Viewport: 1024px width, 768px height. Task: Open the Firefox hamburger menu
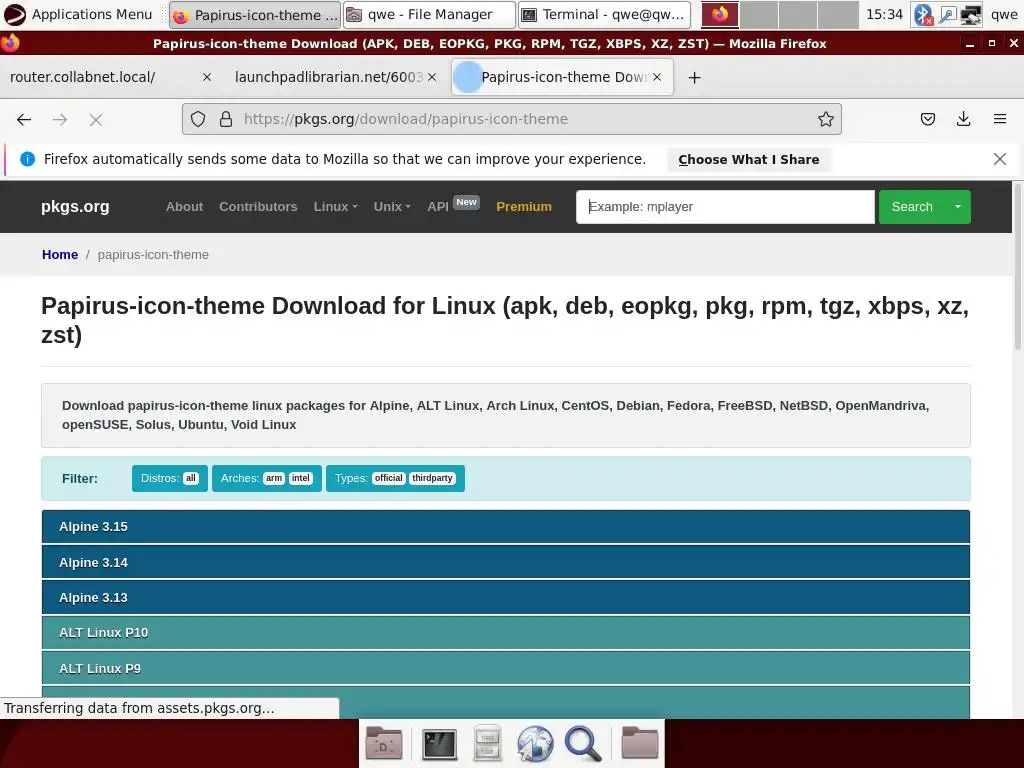click(999, 119)
